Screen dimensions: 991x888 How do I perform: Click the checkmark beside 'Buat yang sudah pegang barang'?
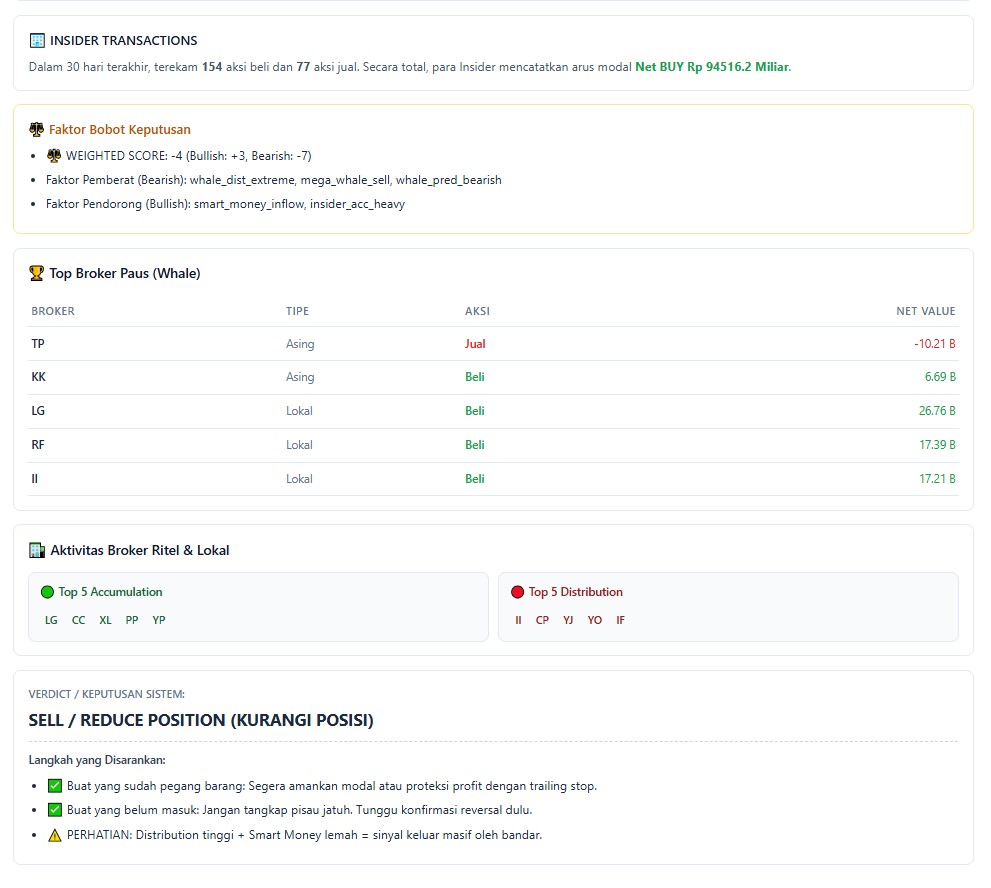pos(55,786)
